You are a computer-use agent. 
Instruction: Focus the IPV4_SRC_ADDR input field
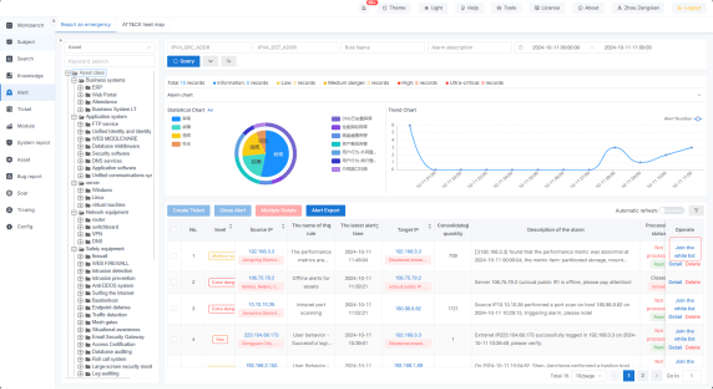click(209, 47)
